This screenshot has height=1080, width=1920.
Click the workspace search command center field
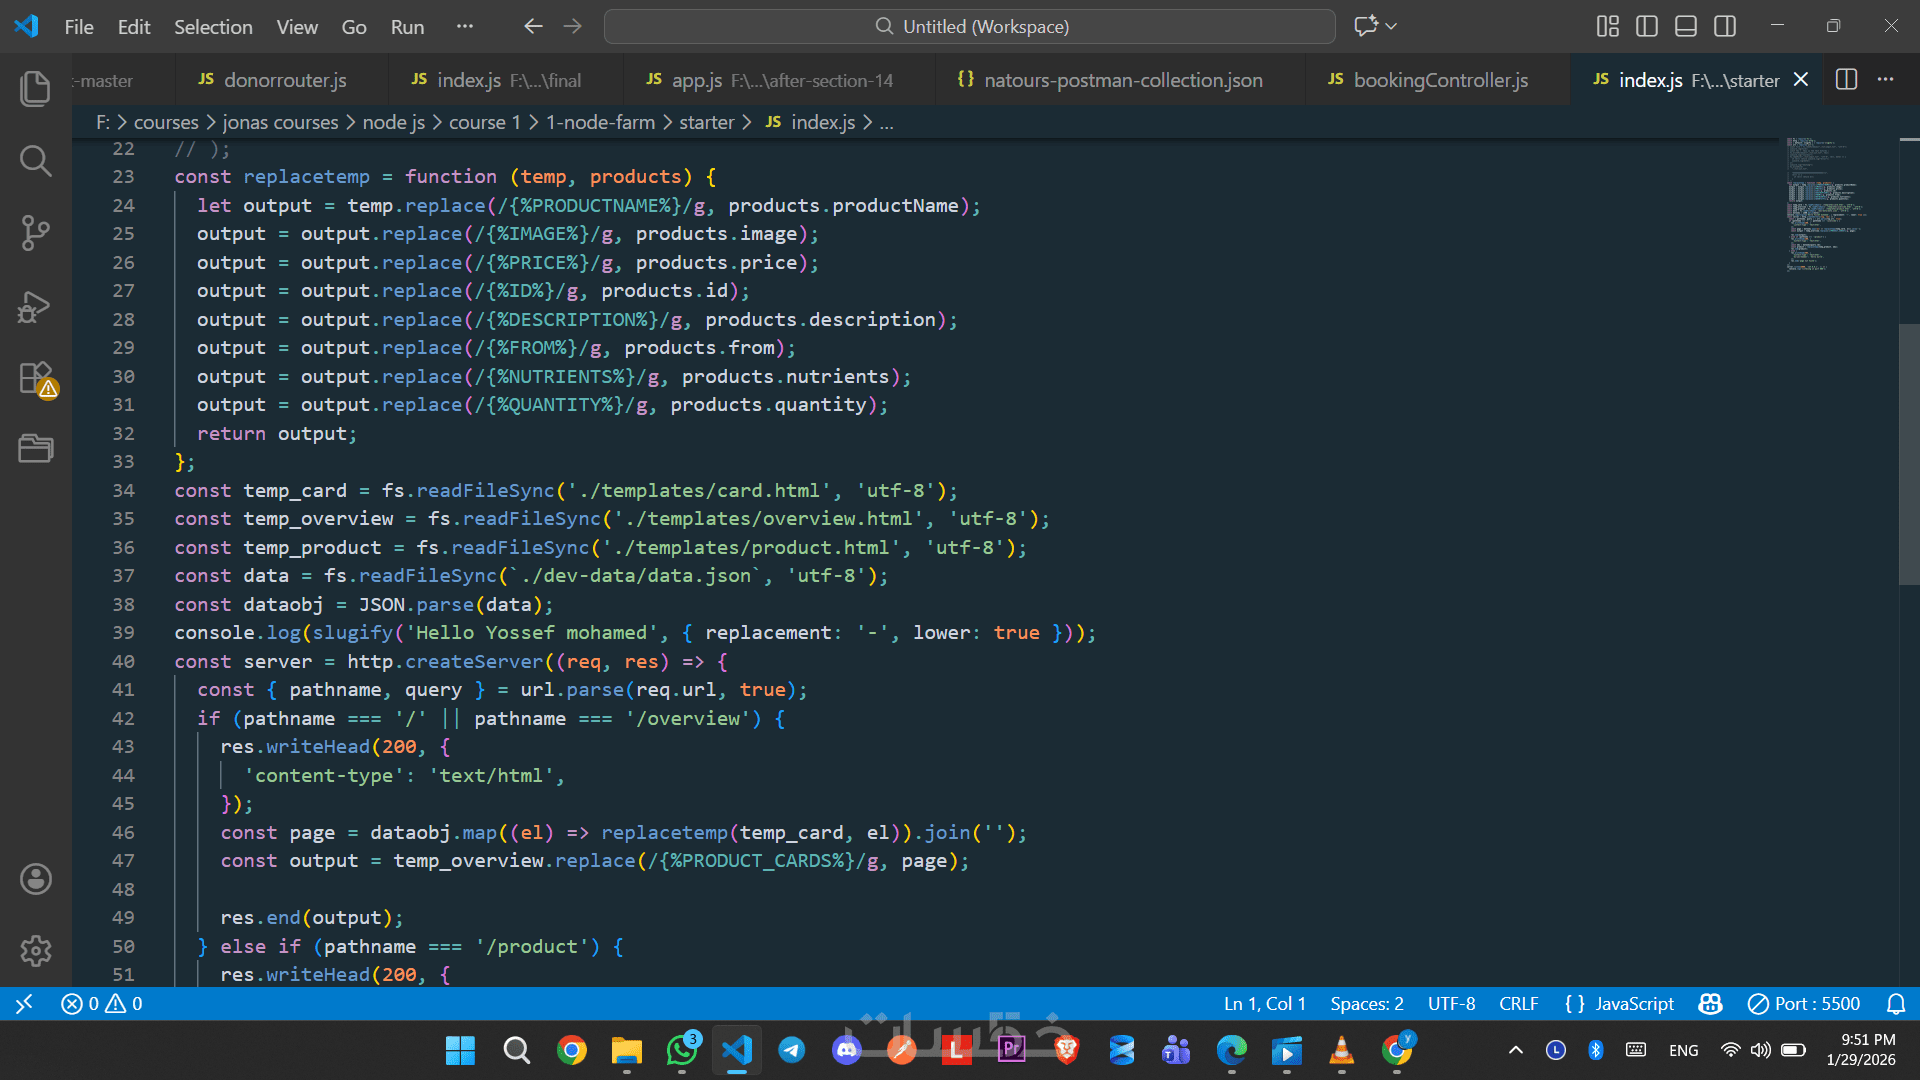tap(970, 26)
